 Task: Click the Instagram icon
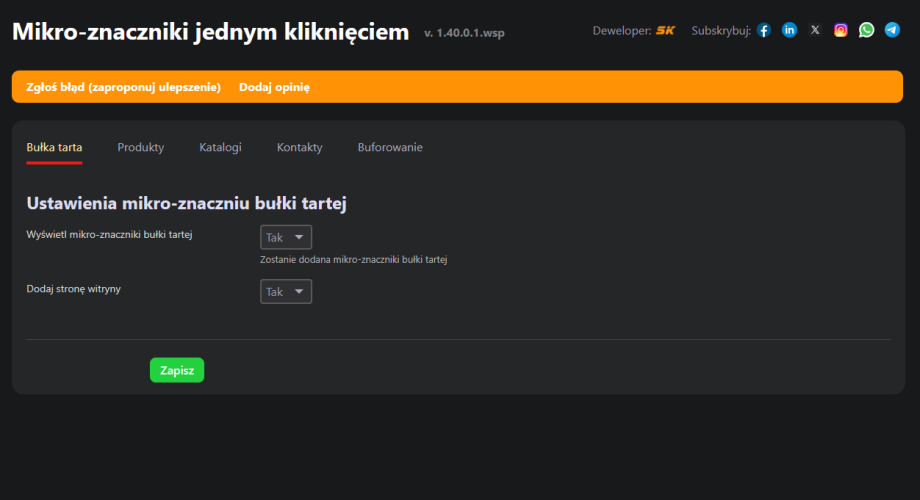point(841,30)
